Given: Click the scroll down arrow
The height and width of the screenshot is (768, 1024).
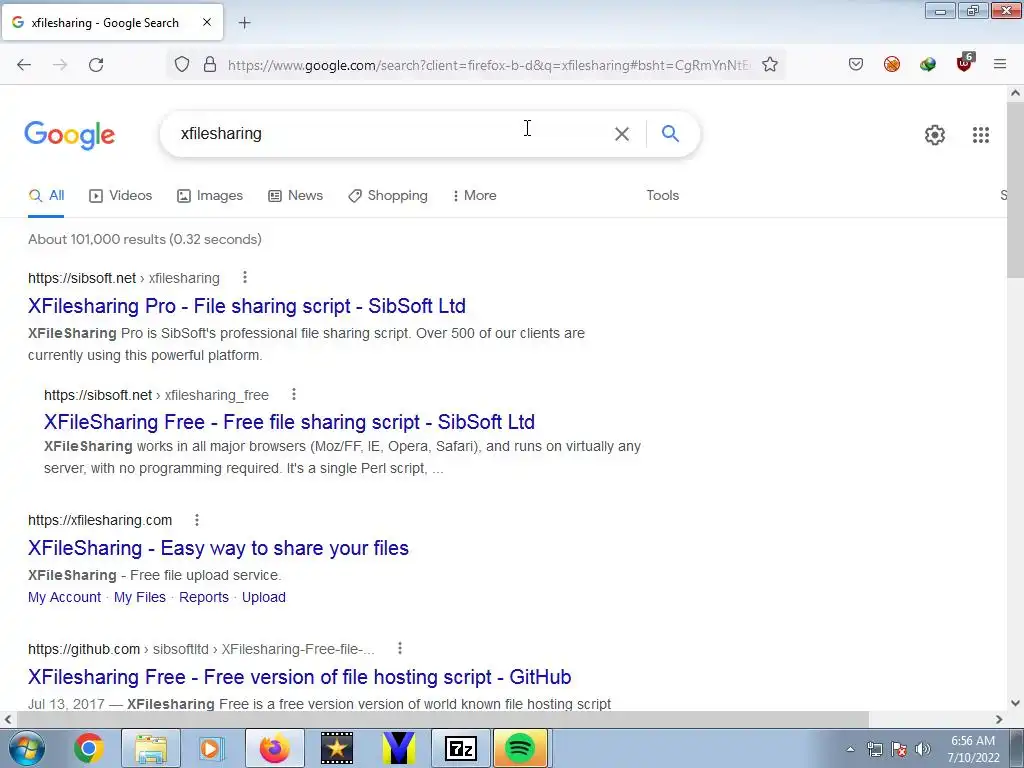Looking at the screenshot, I should tap(1015, 703).
